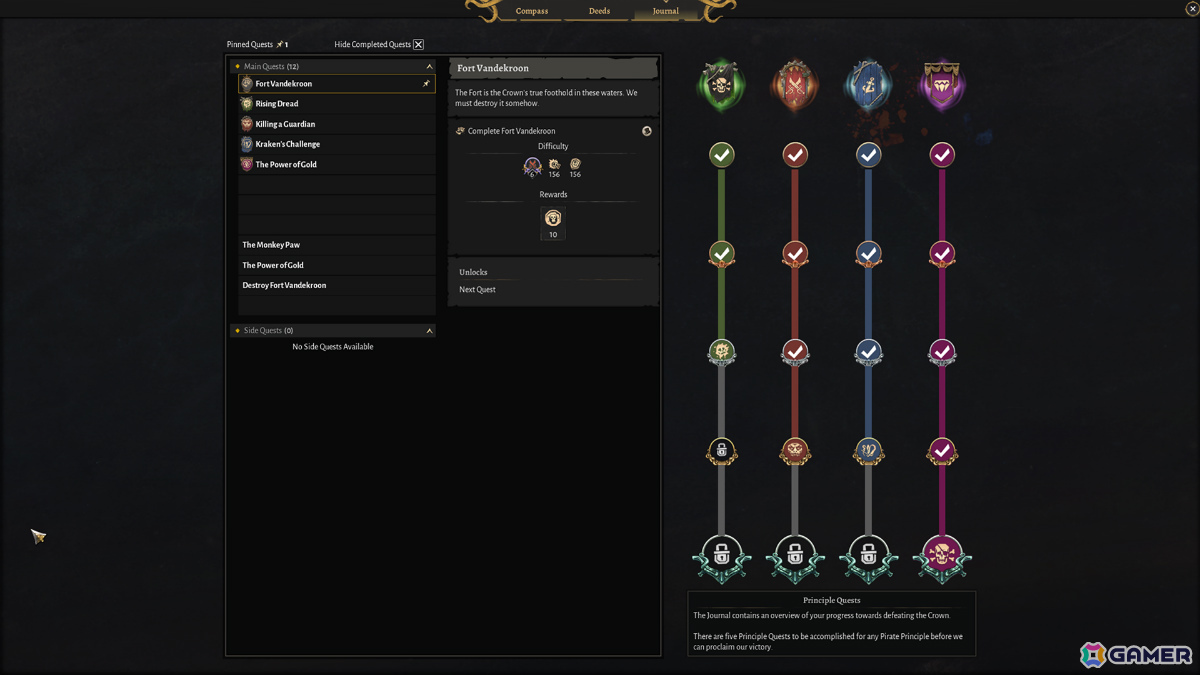Click the second checkmark node on green track
Image resolution: width=1200 pixels, height=675 pixels.
[721, 254]
